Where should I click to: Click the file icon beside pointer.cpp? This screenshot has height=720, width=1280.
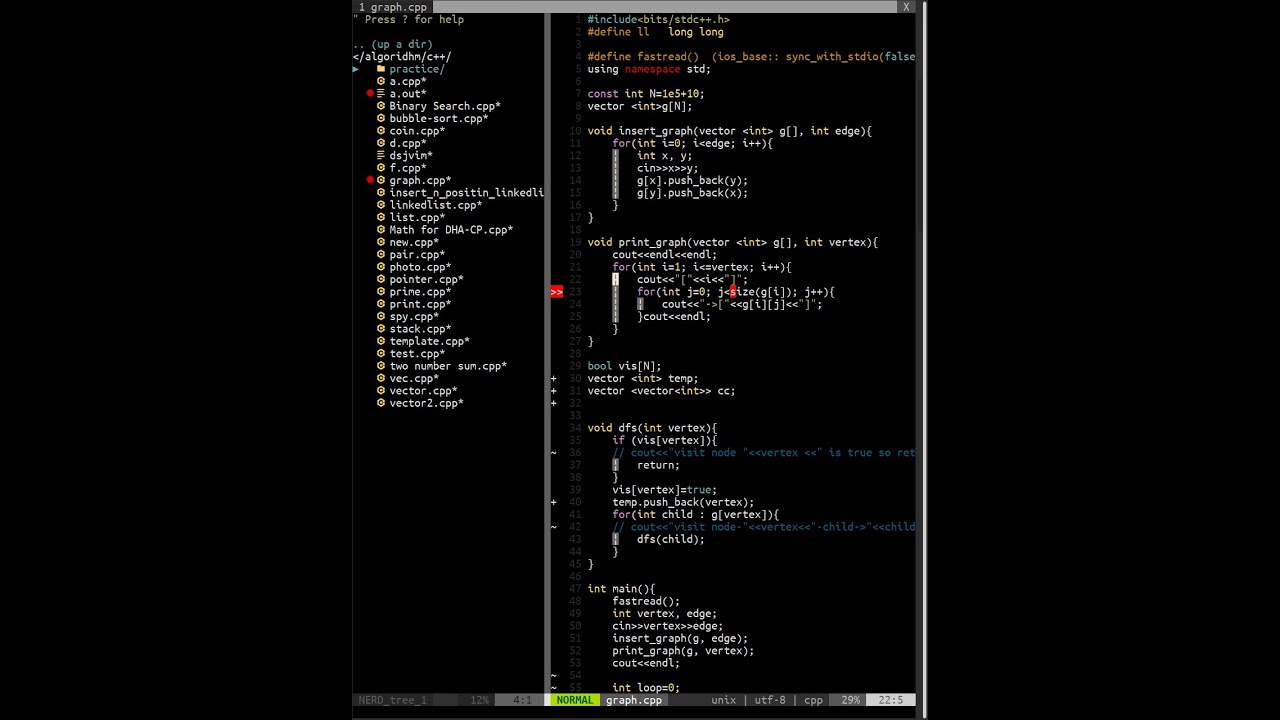click(381, 279)
